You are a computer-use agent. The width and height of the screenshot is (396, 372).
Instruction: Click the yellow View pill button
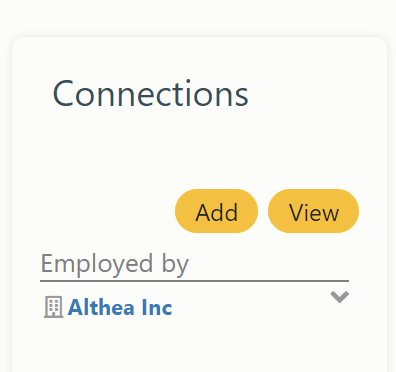pyautogui.click(x=313, y=211)
